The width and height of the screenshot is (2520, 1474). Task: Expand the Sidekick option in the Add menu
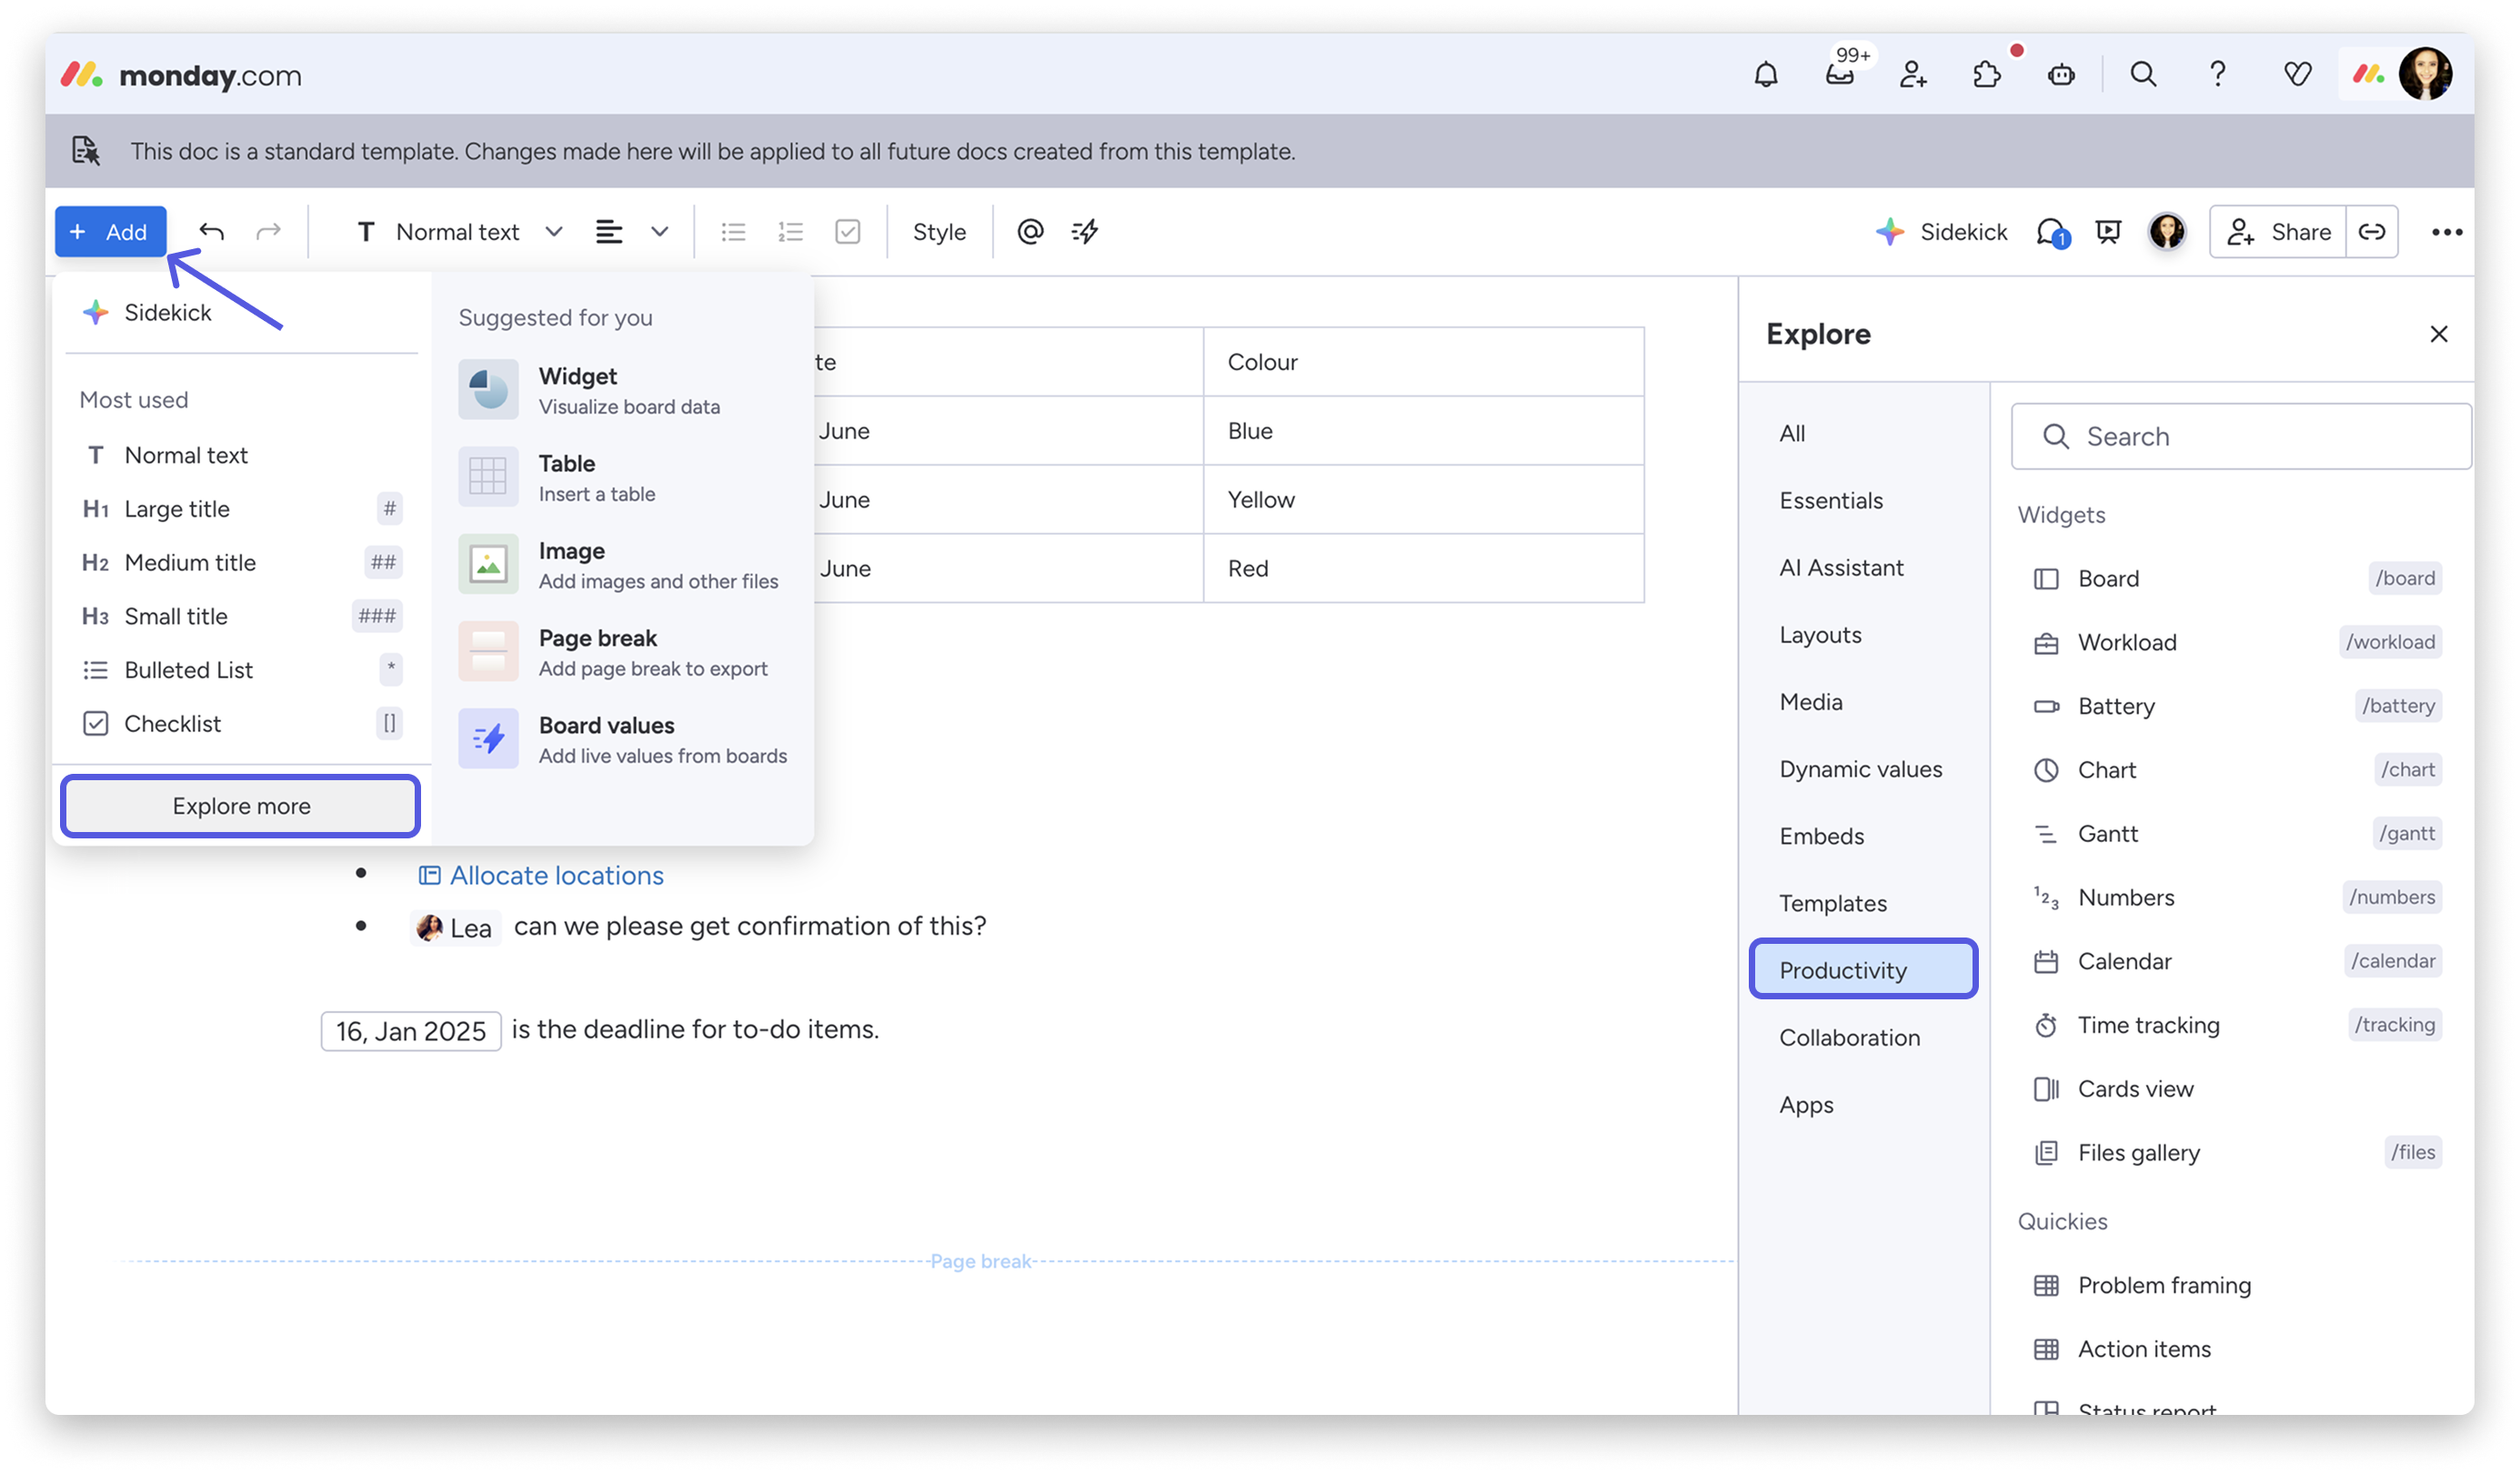point(168,312)
